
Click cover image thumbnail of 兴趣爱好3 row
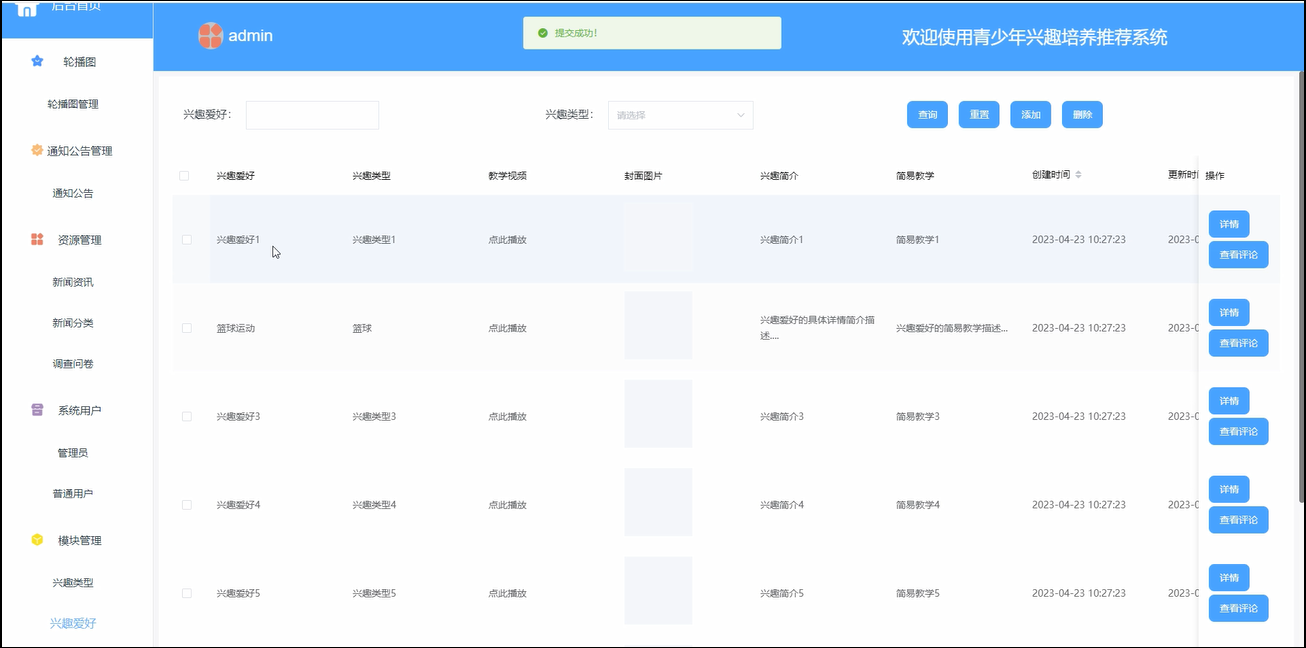[x=658, y=414]
